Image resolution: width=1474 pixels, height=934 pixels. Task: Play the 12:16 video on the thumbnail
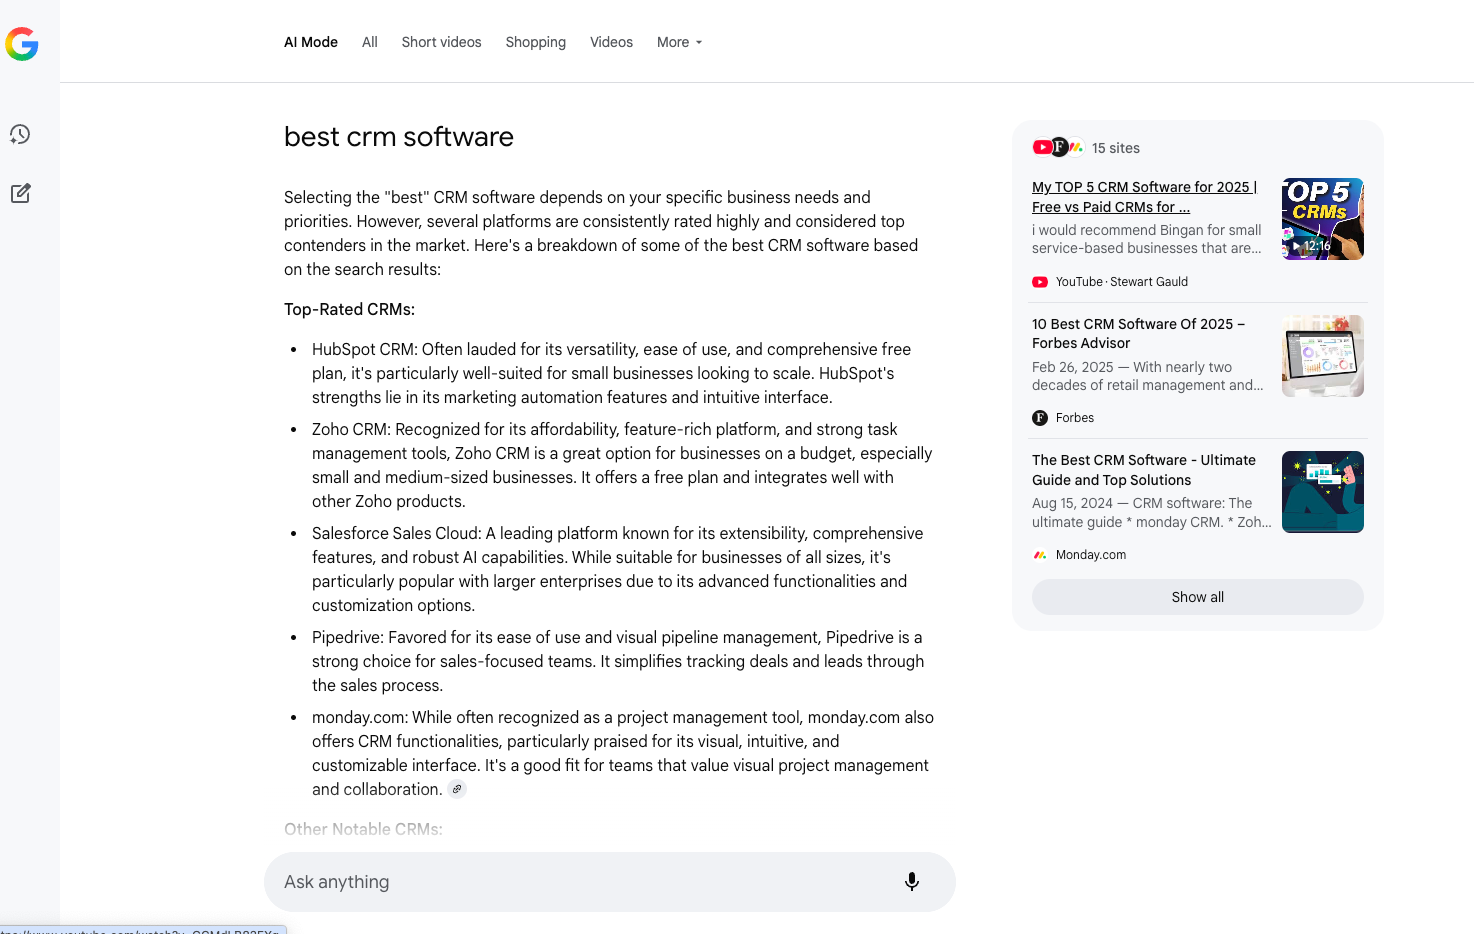coord(1311,245)
